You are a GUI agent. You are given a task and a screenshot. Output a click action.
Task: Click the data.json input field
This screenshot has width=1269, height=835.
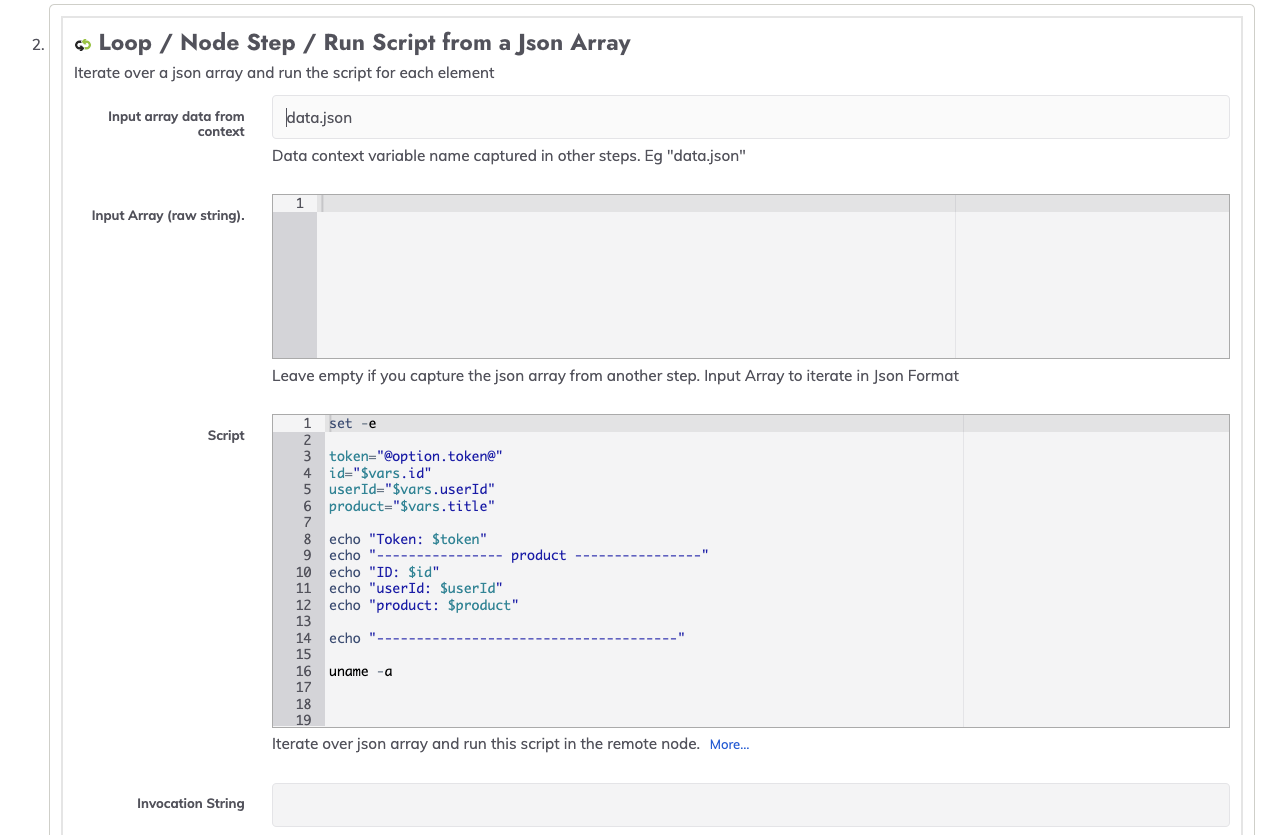pyautogui.click(x=750, y=117)
